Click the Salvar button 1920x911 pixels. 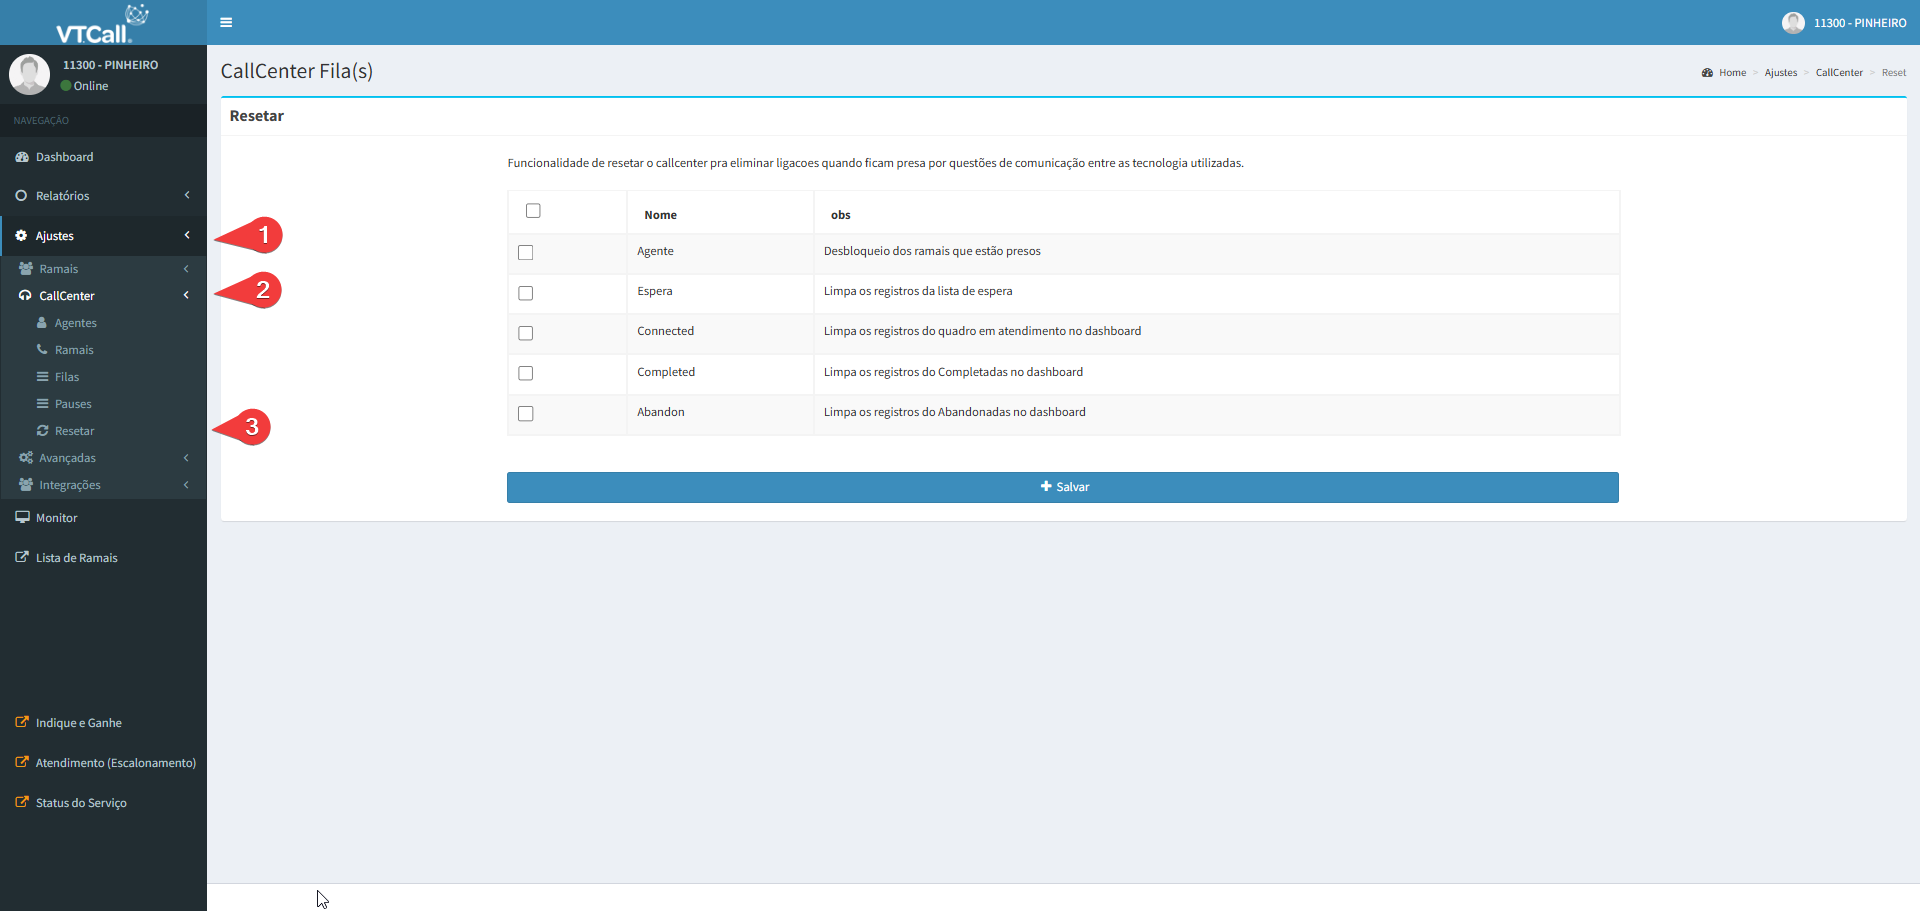[1062, 487]
